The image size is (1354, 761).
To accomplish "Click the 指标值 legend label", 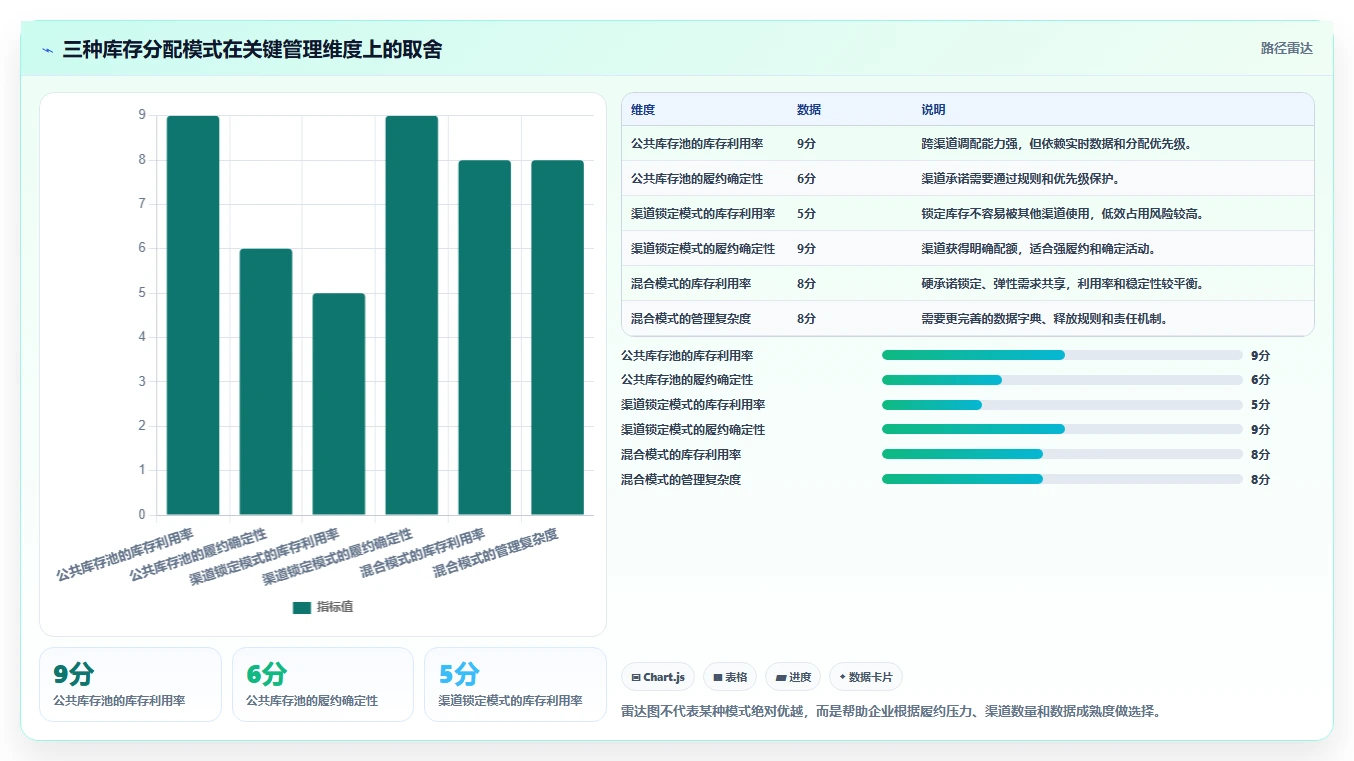I will [335, 607].
